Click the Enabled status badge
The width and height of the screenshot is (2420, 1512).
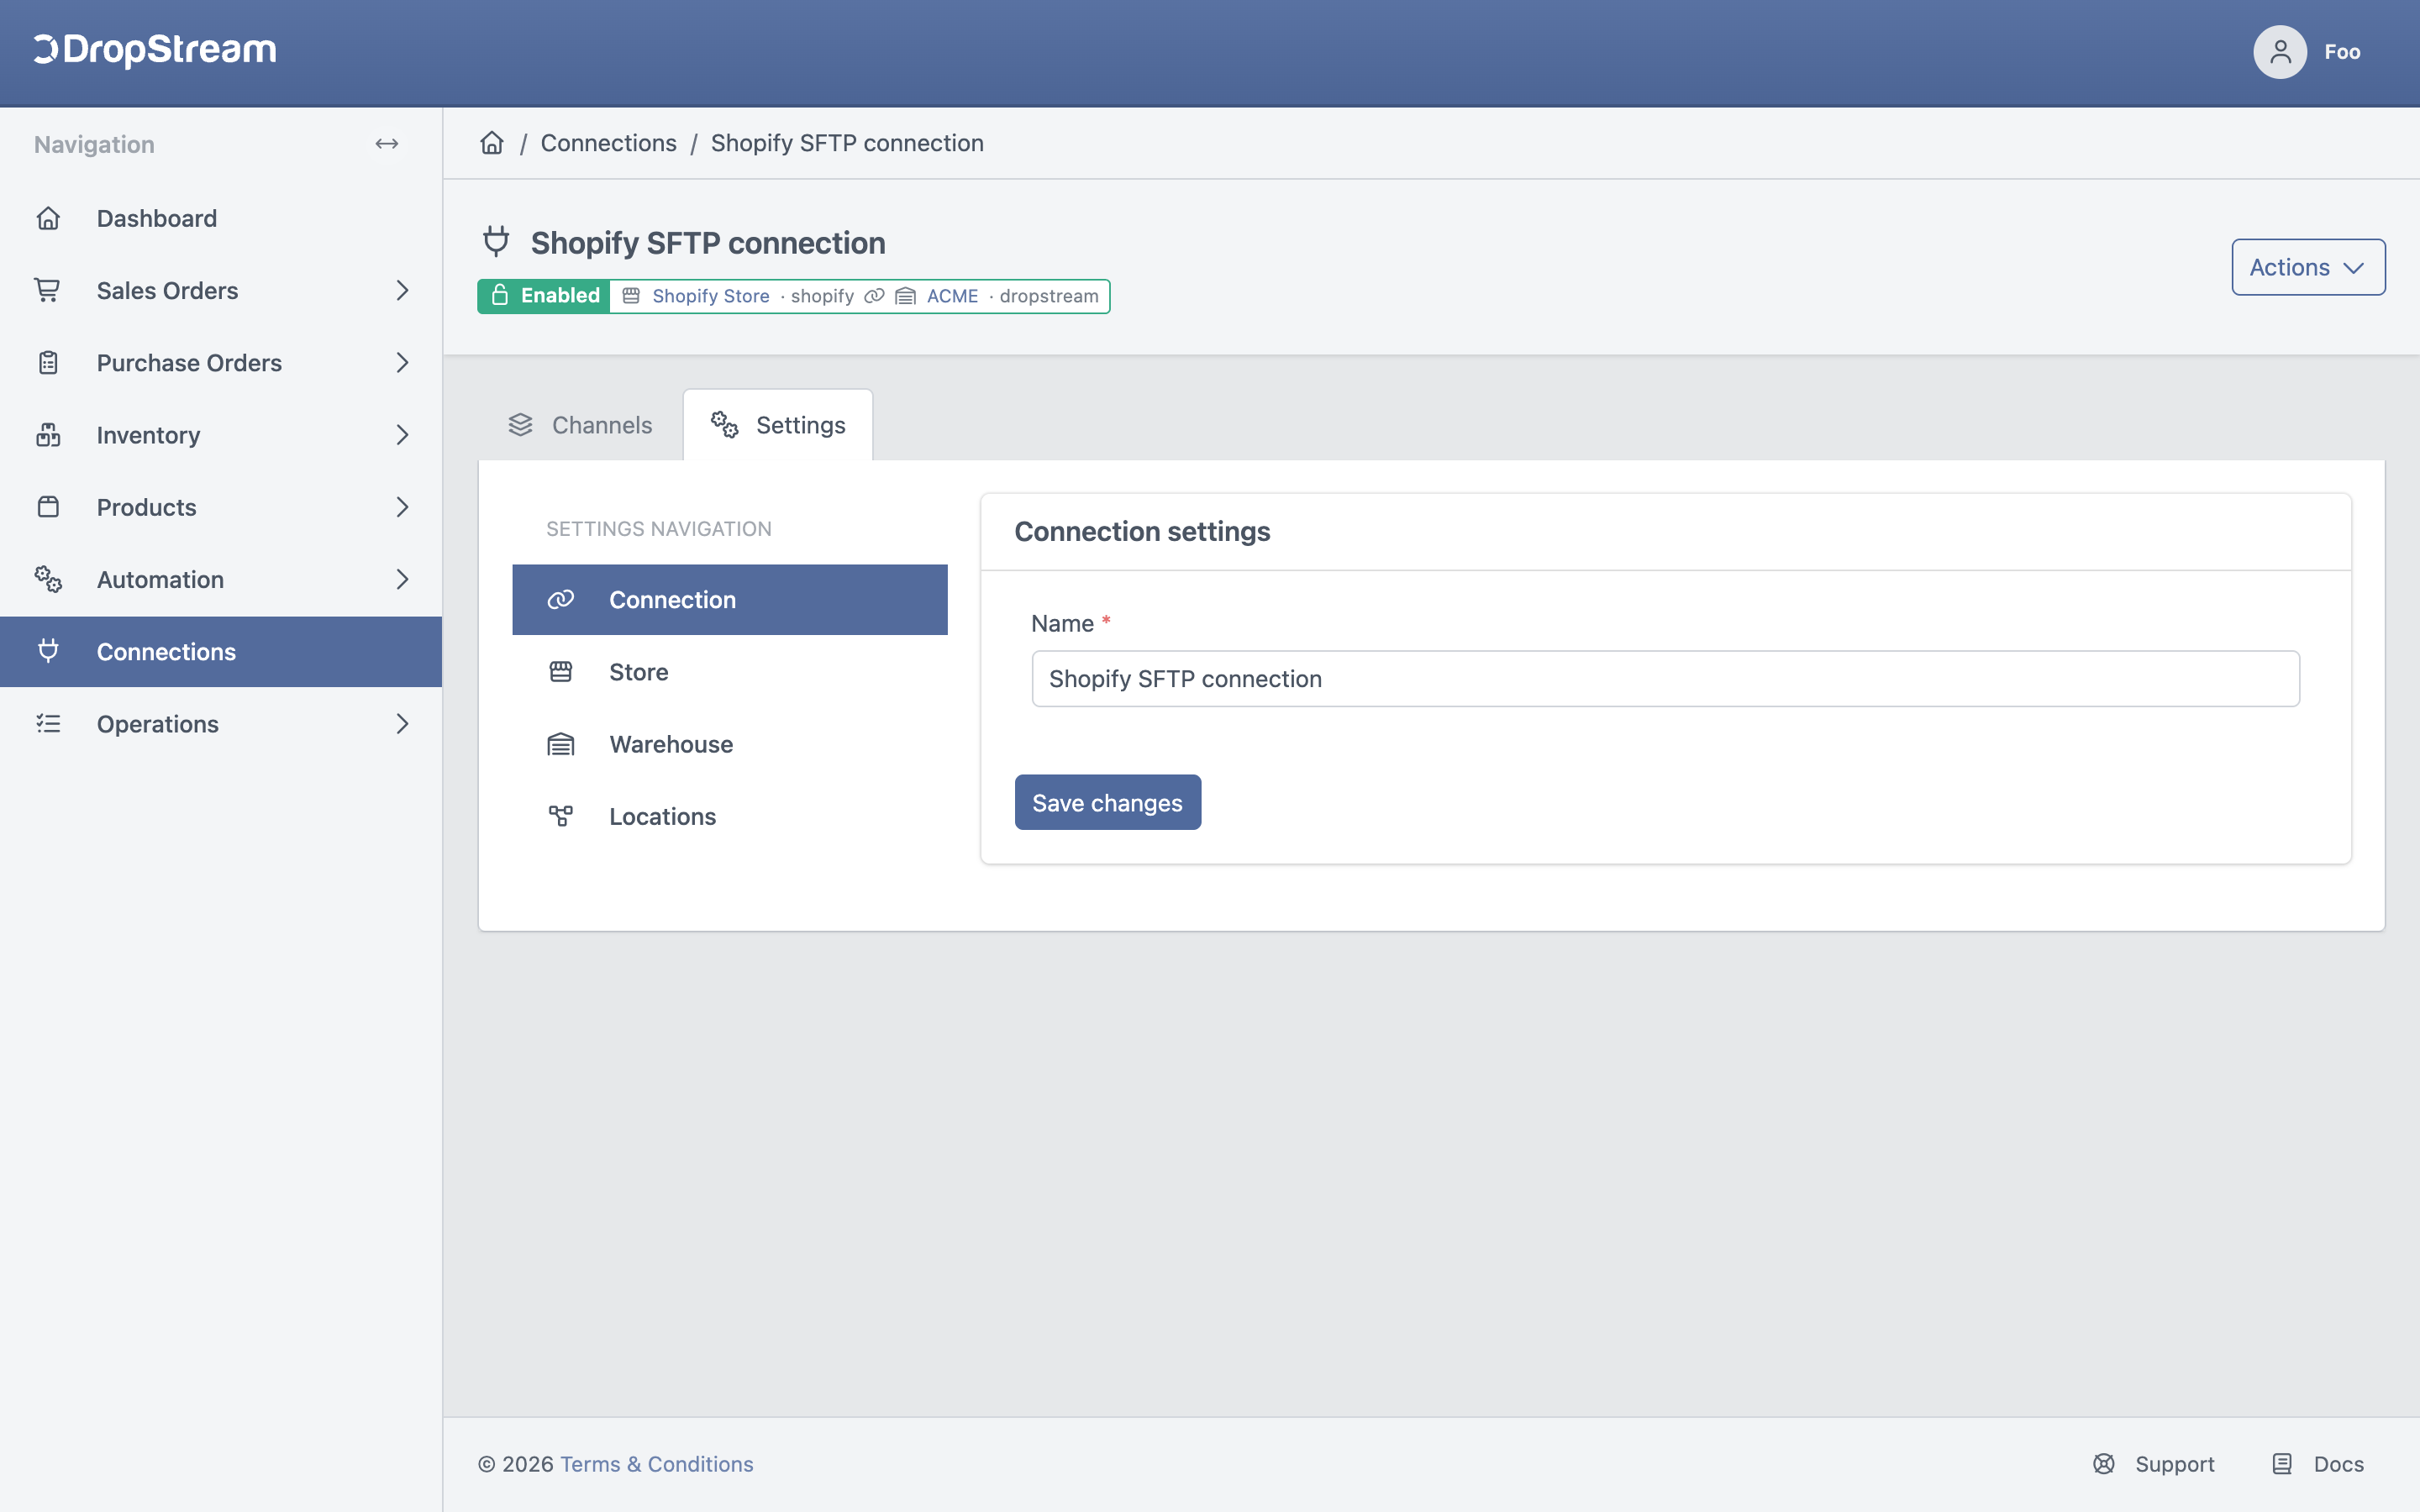(x=544, y=296)
